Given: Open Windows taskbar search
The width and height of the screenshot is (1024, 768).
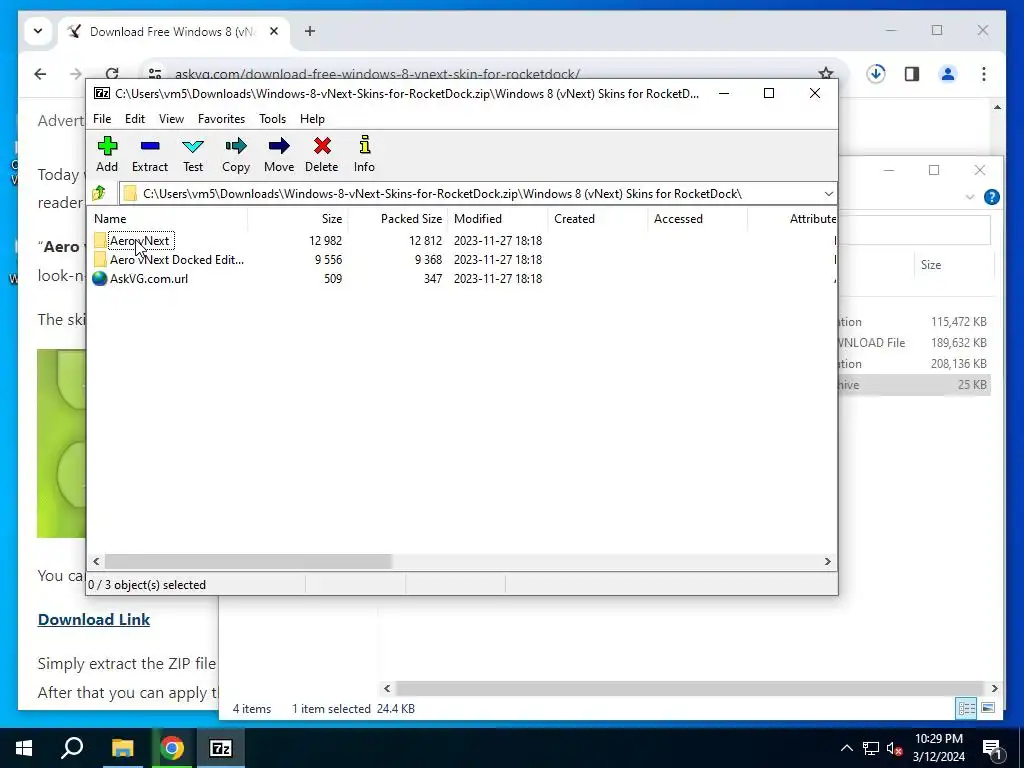Looking at the screenshot, I should [72, 748].
